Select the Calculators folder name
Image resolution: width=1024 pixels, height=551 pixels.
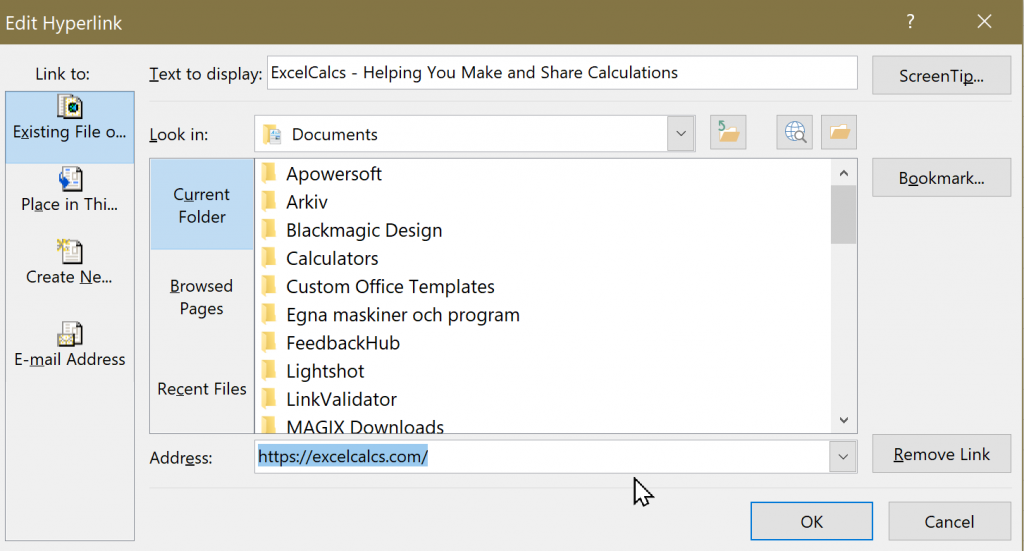point(332,258)
